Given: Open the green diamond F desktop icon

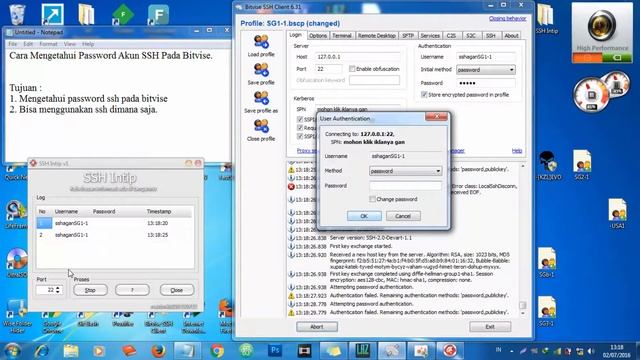Looking at the screenshot, I should coord(123,15).
